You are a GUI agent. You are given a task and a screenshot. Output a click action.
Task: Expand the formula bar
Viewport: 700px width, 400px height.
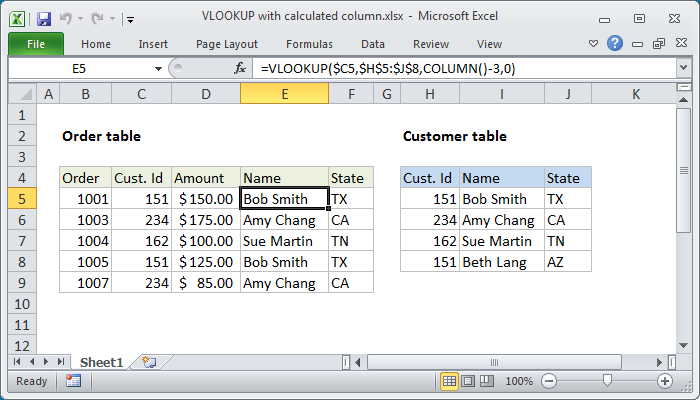682,68
